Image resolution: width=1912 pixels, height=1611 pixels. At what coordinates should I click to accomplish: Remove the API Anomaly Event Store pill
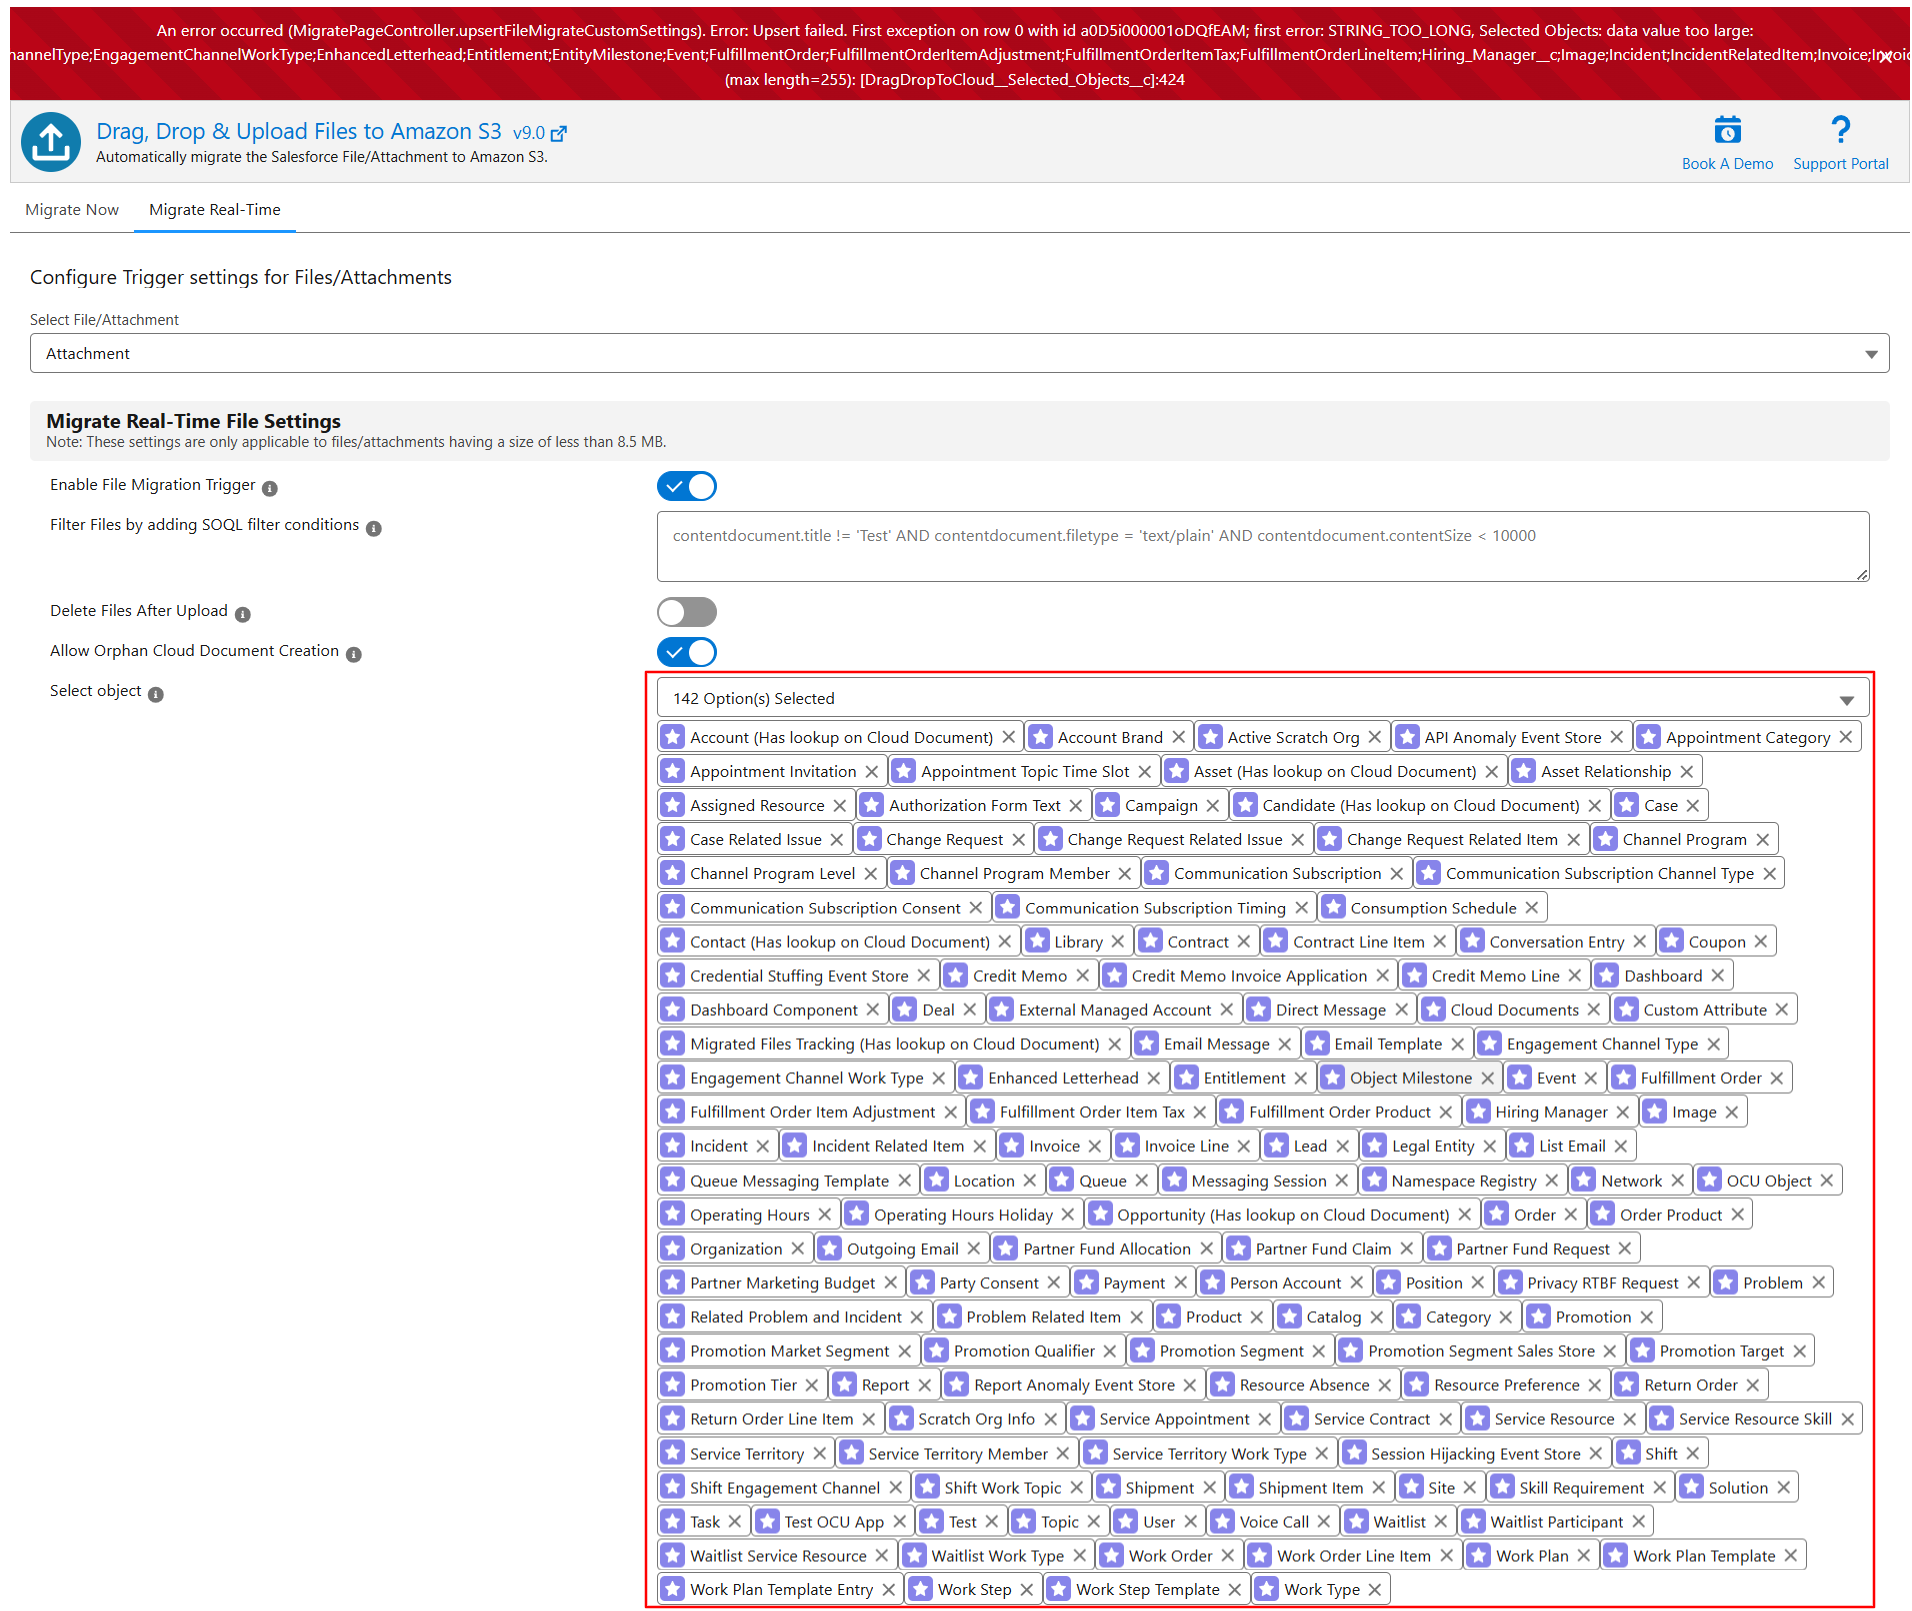pos(1617,737)
